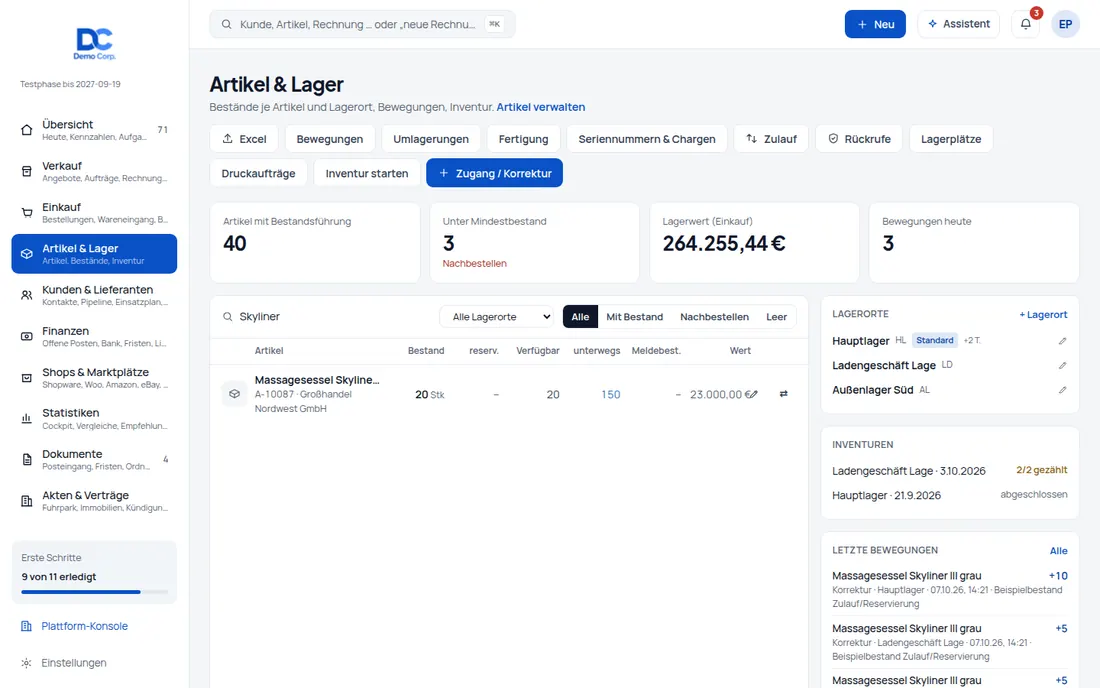
Task: Click the Plattform-Konsole icon
Action: click(x=27, y=626)
